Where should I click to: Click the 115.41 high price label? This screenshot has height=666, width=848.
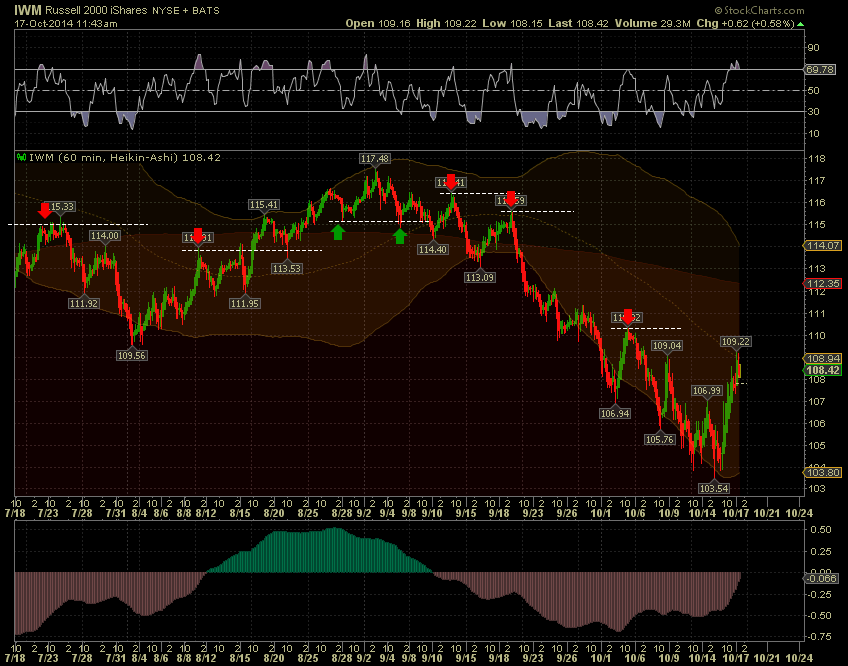[x=264, y=205]
